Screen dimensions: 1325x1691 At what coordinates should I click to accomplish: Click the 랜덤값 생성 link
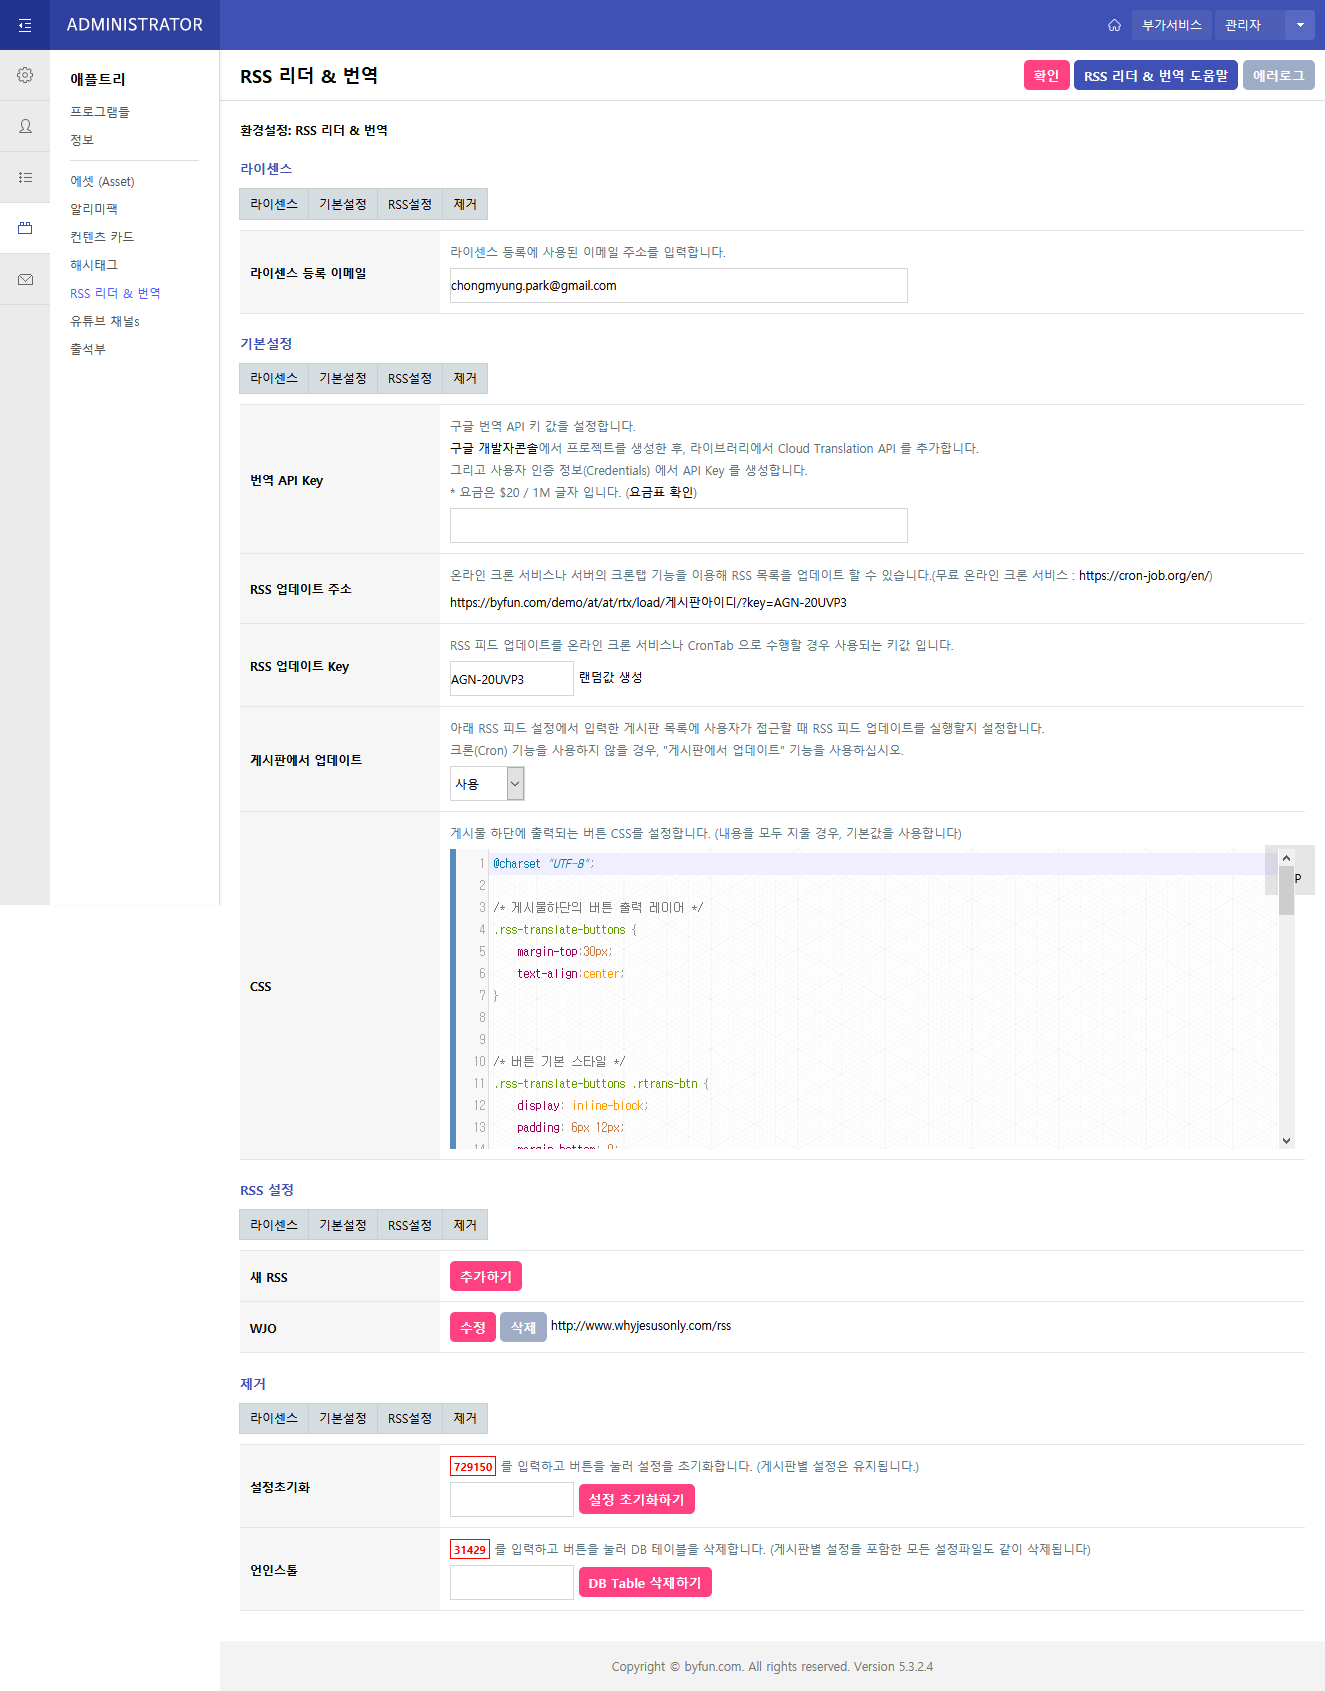[610, 678]
